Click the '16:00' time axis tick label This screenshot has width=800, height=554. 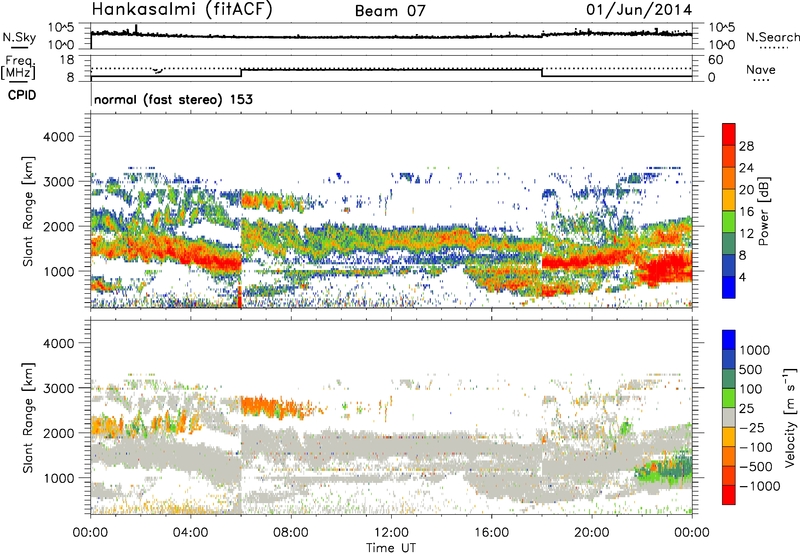491,533
